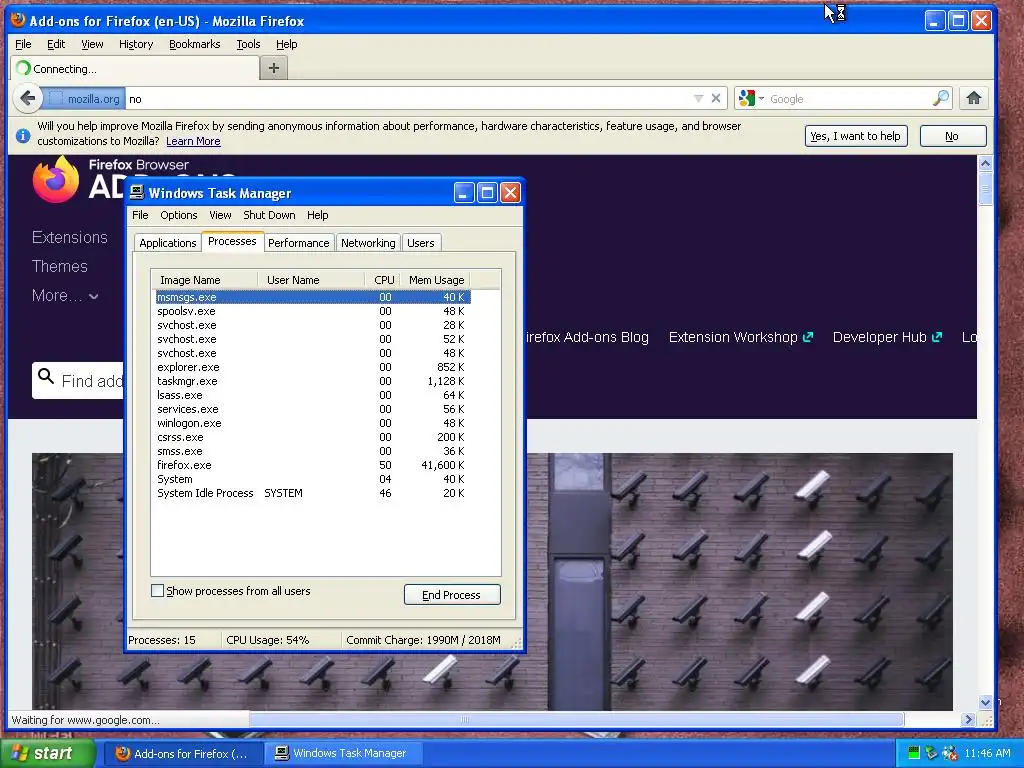Go back with Firefox back arrow
The height and width of the screenshot is (768, 1024).
coord(27,99)
